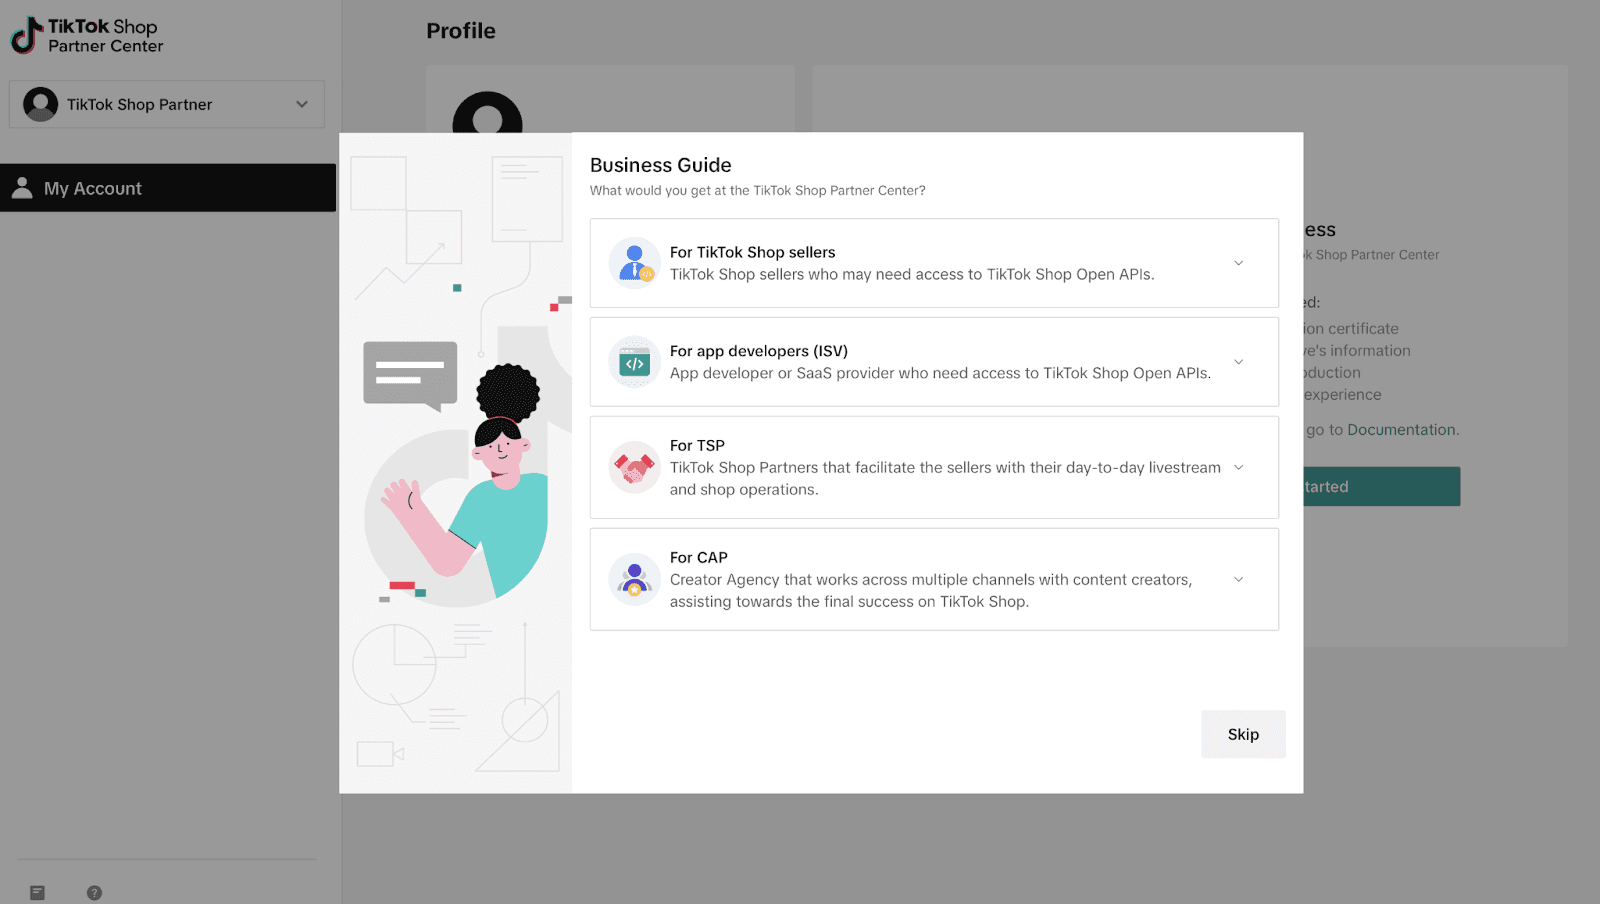Click the Get started button

(1380, 486)
